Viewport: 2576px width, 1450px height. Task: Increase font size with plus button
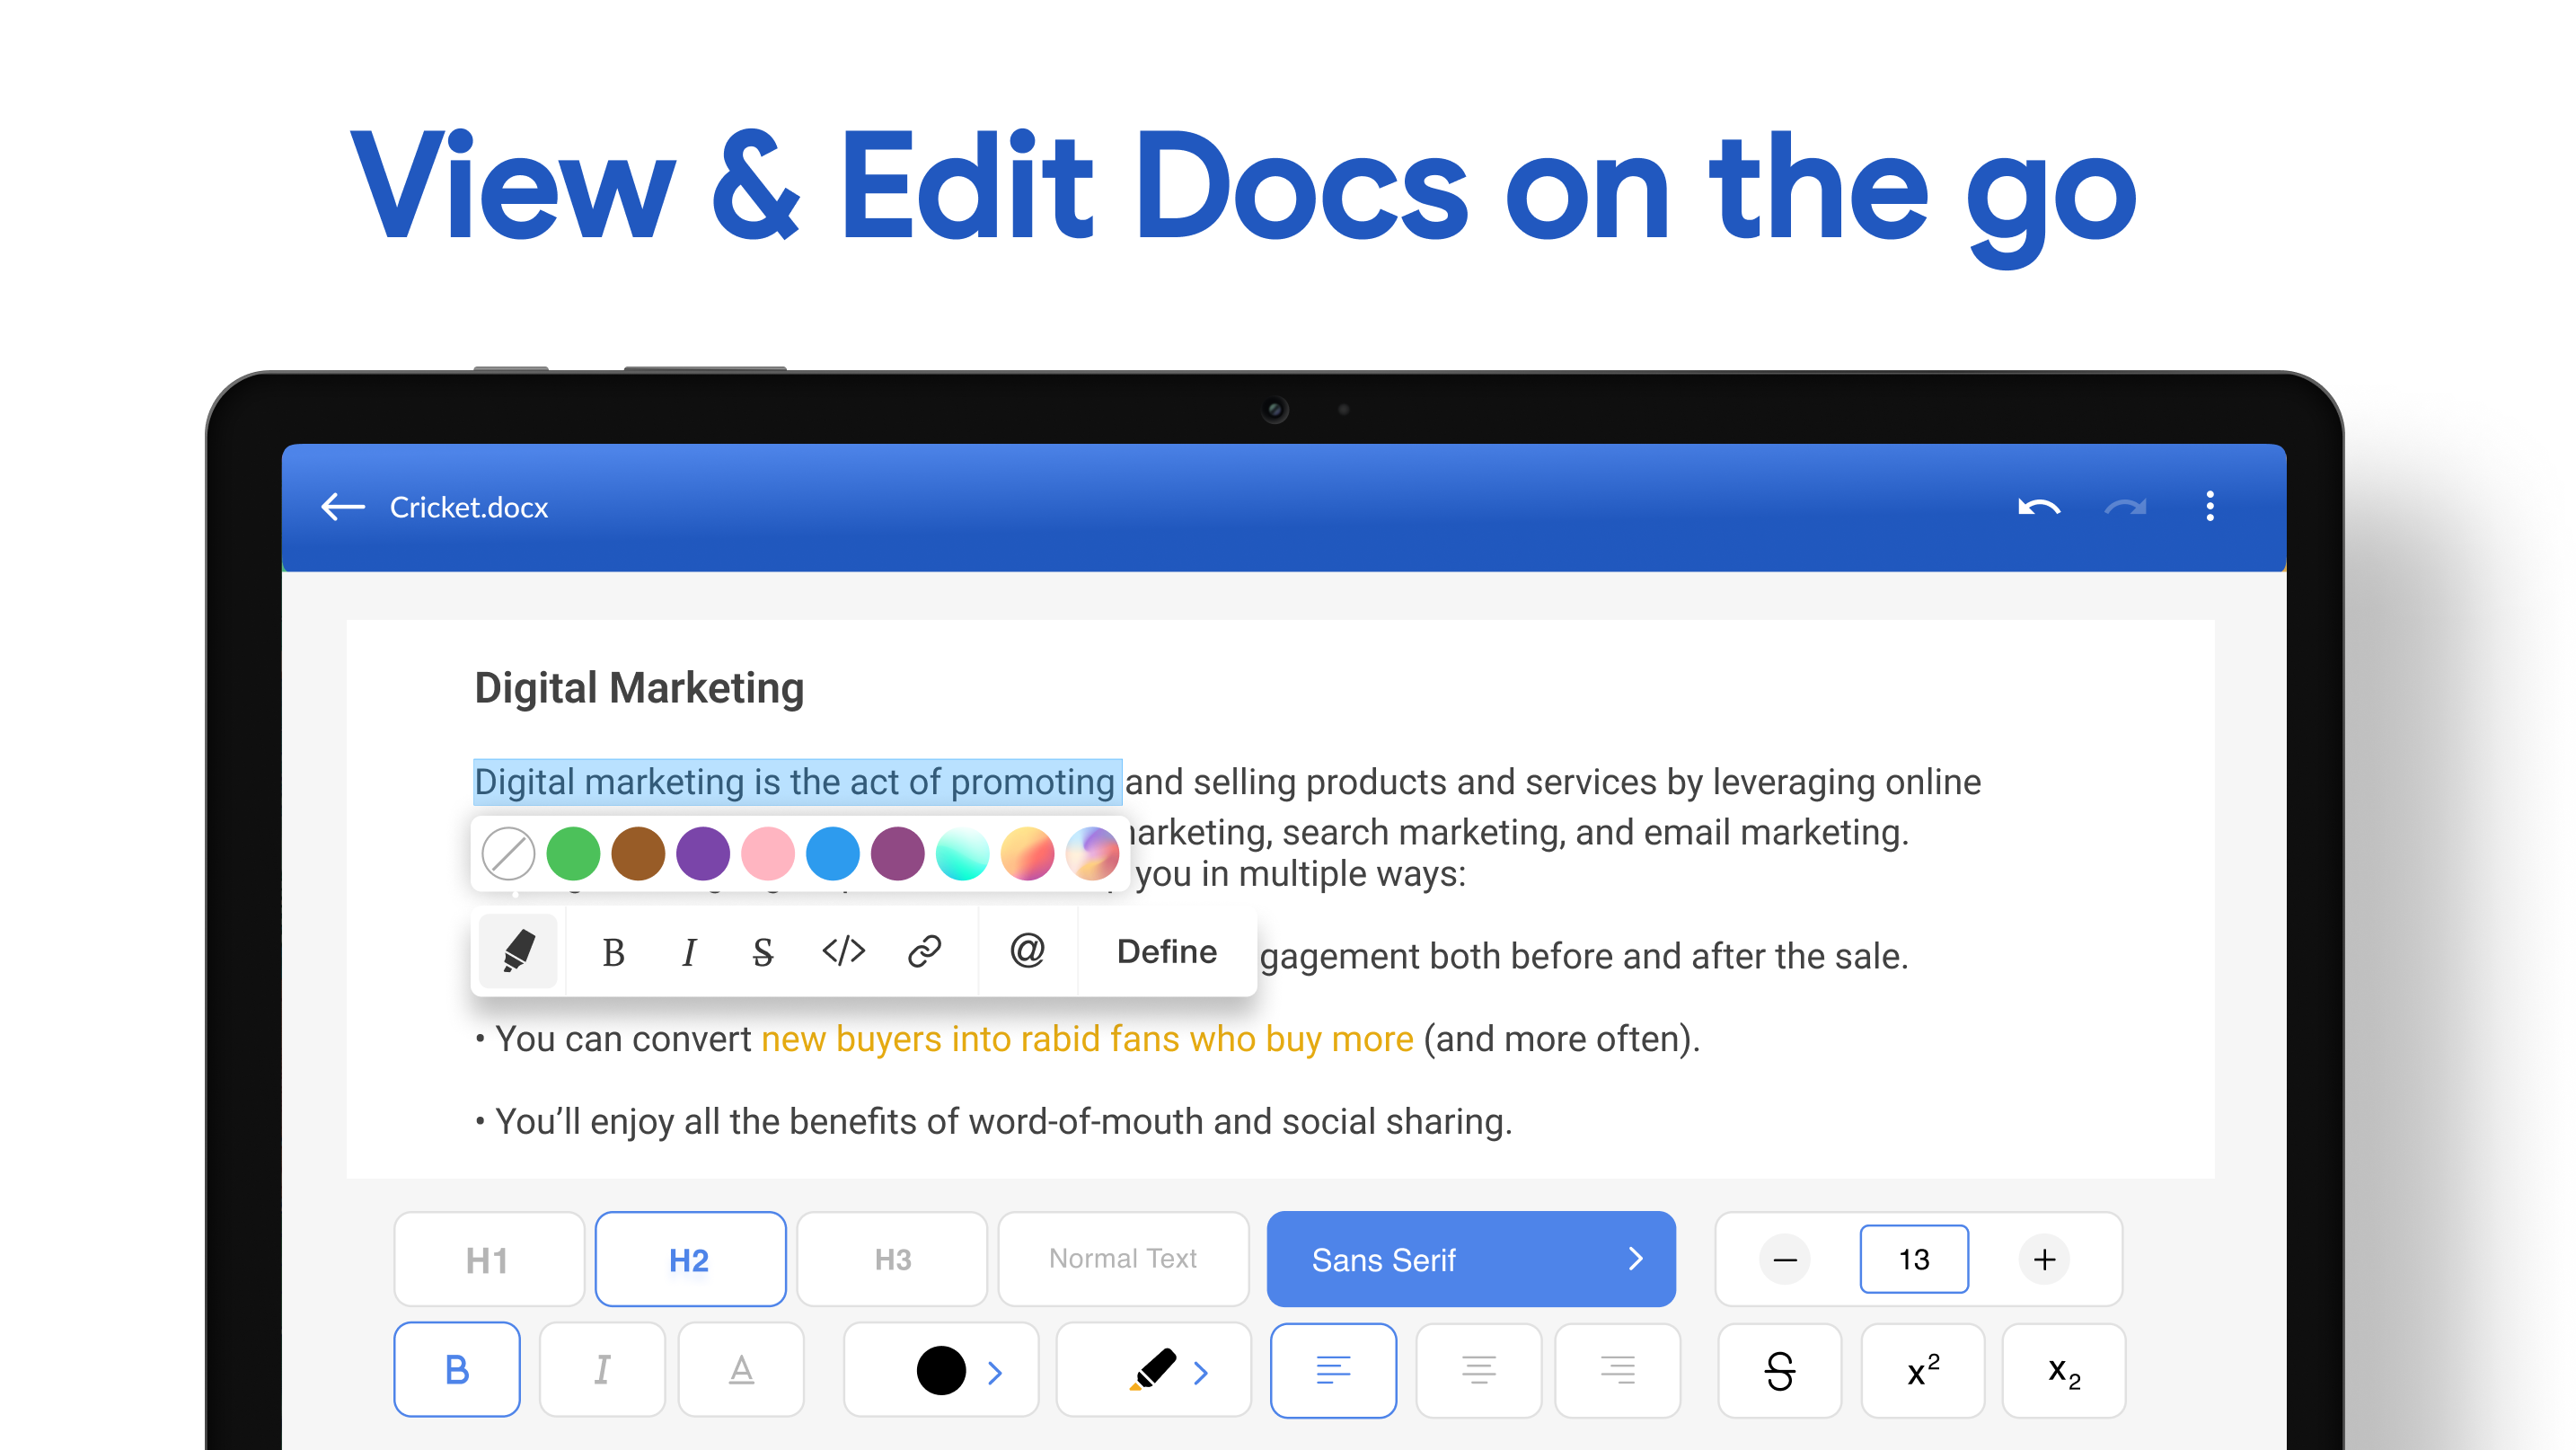click(x=2044, y=1260)
